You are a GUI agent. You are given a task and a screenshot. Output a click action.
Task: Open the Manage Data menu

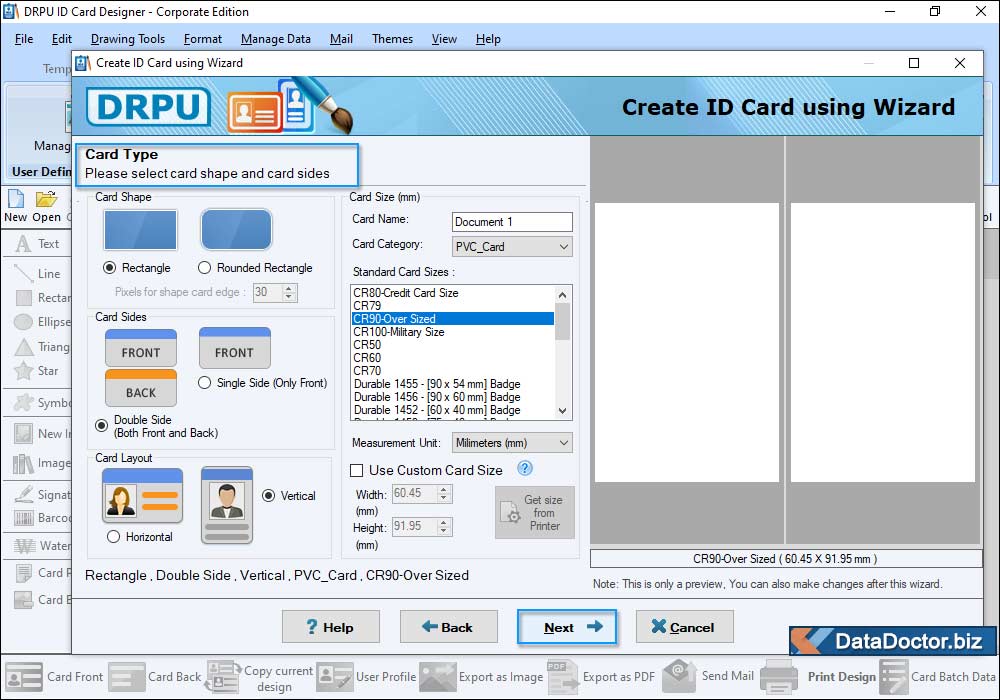click(276, 39)
